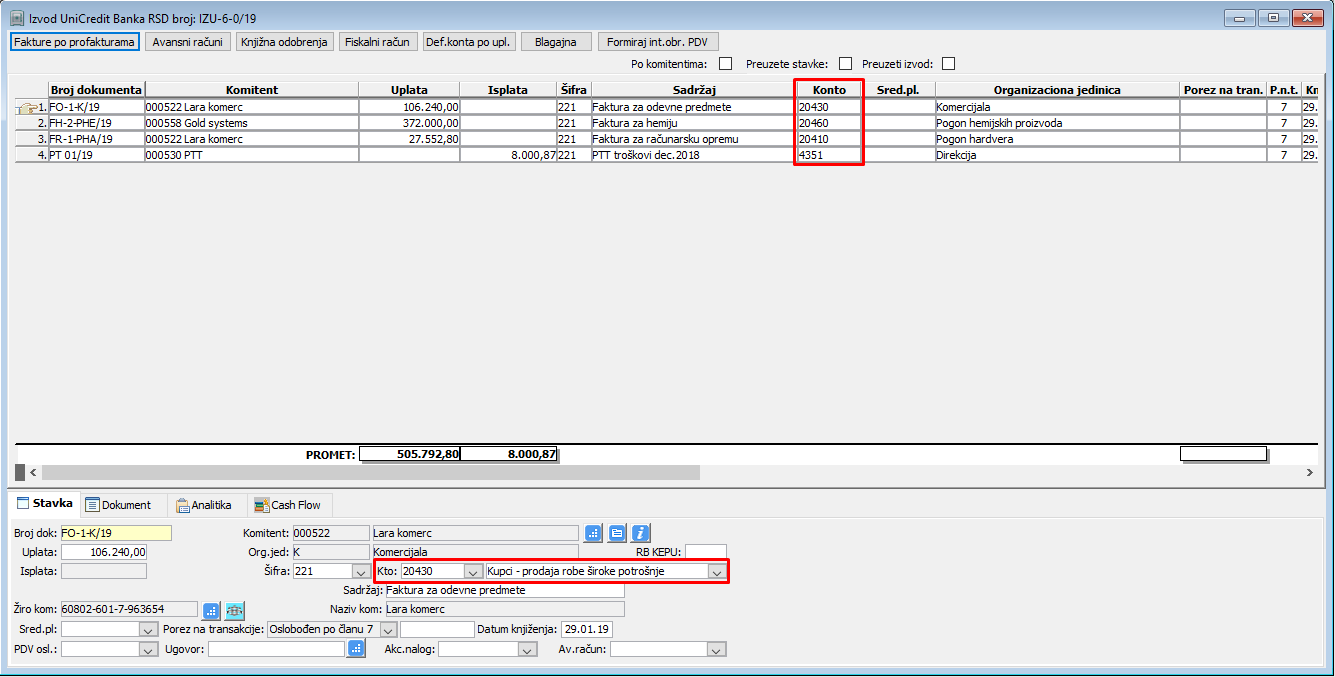Tick the 'Po komitentima' checkbox
The height and width of the screenshot is (677, 1335).
tap(726, 64)
